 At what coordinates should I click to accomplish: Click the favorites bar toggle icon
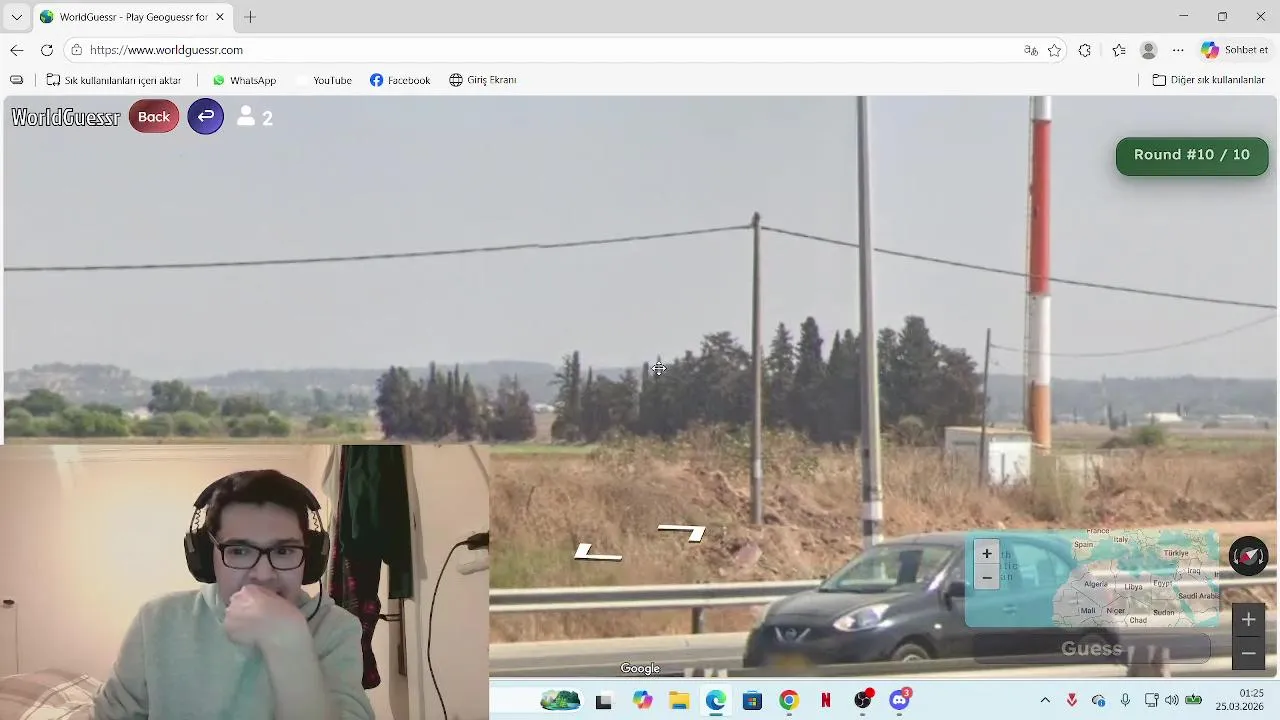(x=16, y=80)
